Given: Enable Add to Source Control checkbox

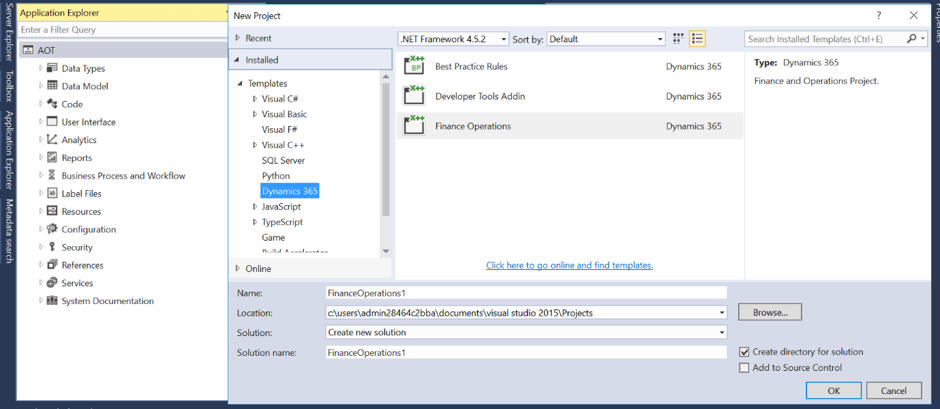Looking at the screenshot, I should pyautogui.click(x=744, y=368).
